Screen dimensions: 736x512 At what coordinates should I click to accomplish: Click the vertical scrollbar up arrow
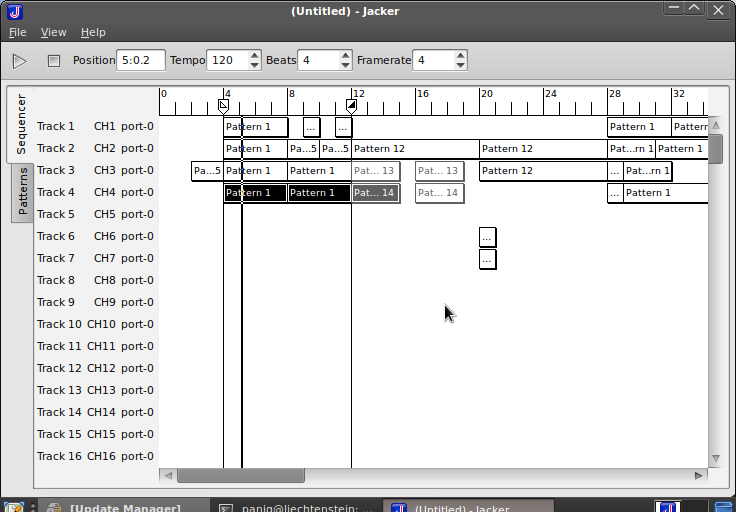715,125
